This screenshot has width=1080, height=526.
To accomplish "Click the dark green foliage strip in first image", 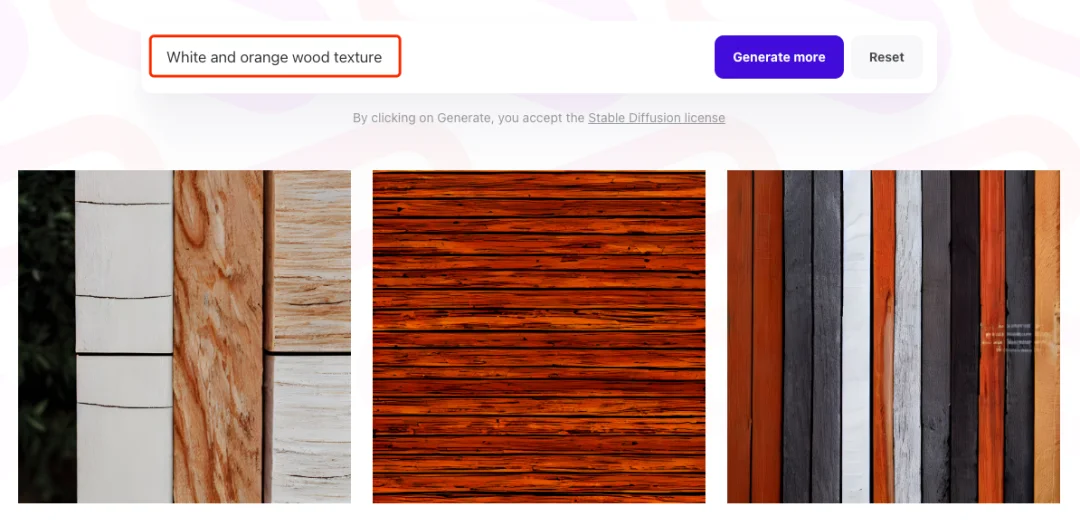I will tap(46, 337).
